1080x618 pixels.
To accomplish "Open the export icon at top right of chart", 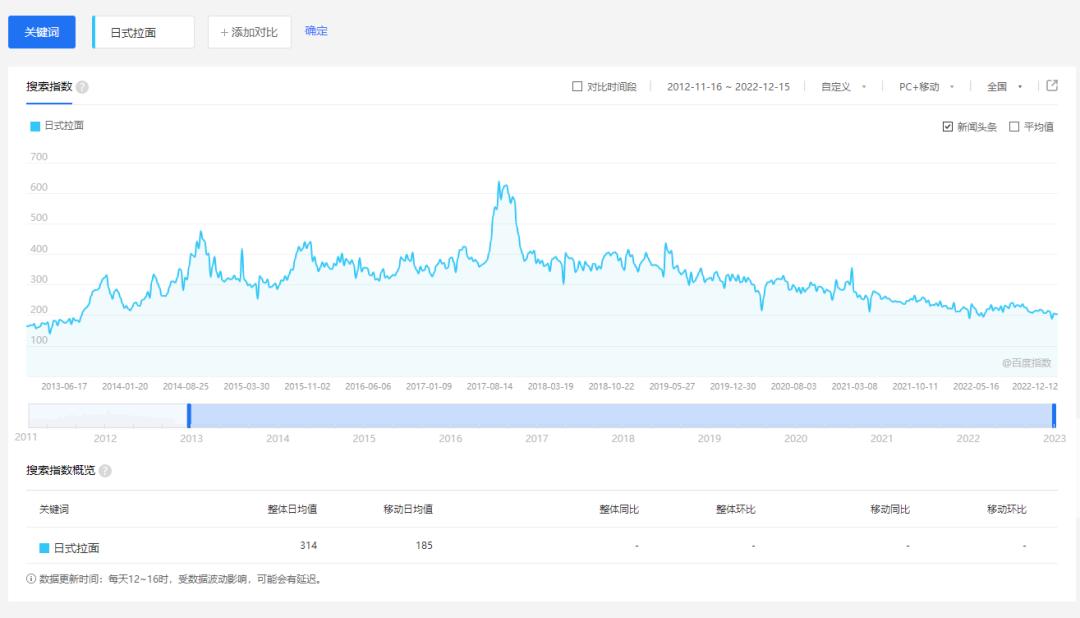I will click(1050, 86).
